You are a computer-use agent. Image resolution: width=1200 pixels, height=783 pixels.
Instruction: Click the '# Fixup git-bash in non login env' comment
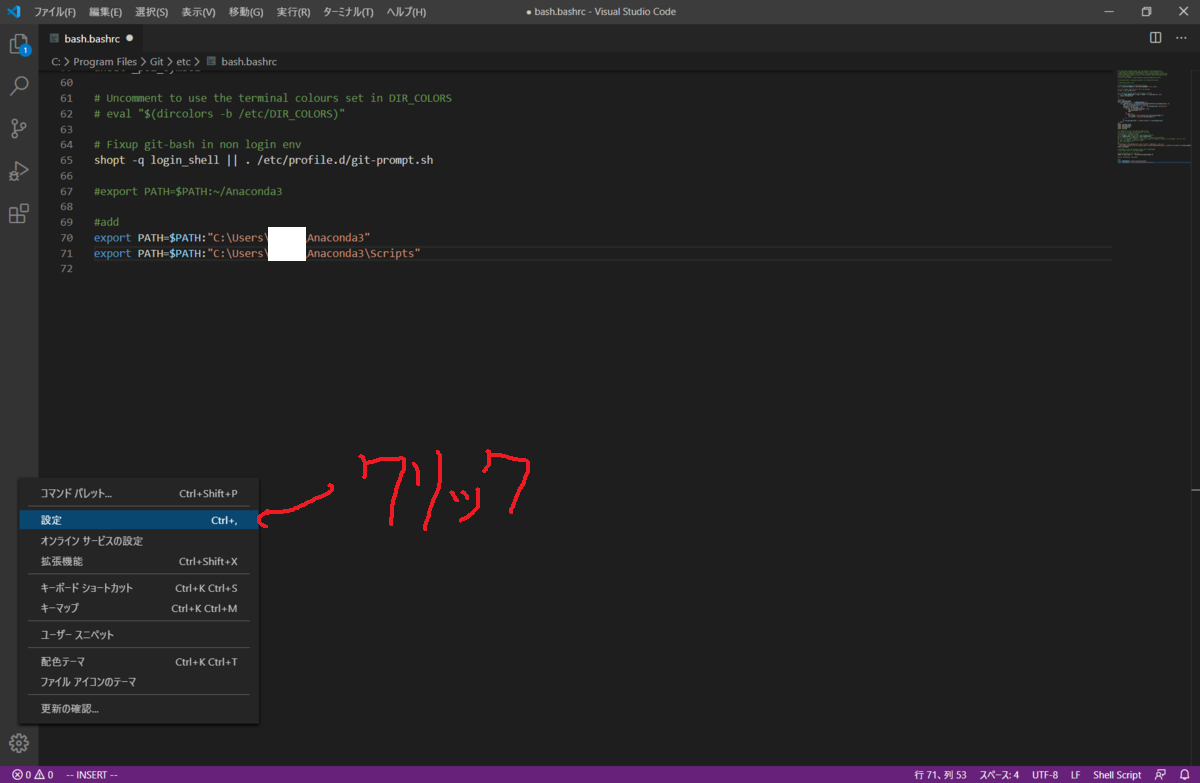coord(197,144)
